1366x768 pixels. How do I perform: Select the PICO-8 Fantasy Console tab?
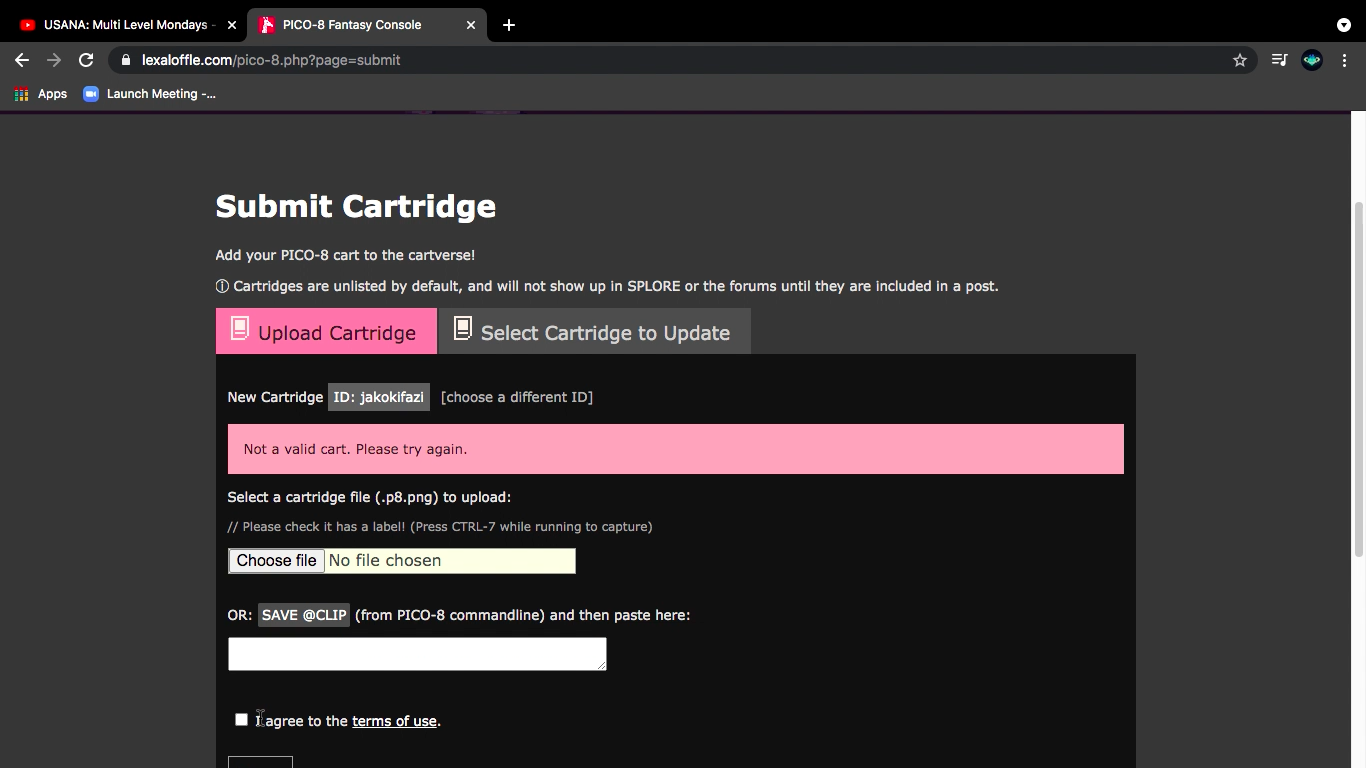coord(367,25)
